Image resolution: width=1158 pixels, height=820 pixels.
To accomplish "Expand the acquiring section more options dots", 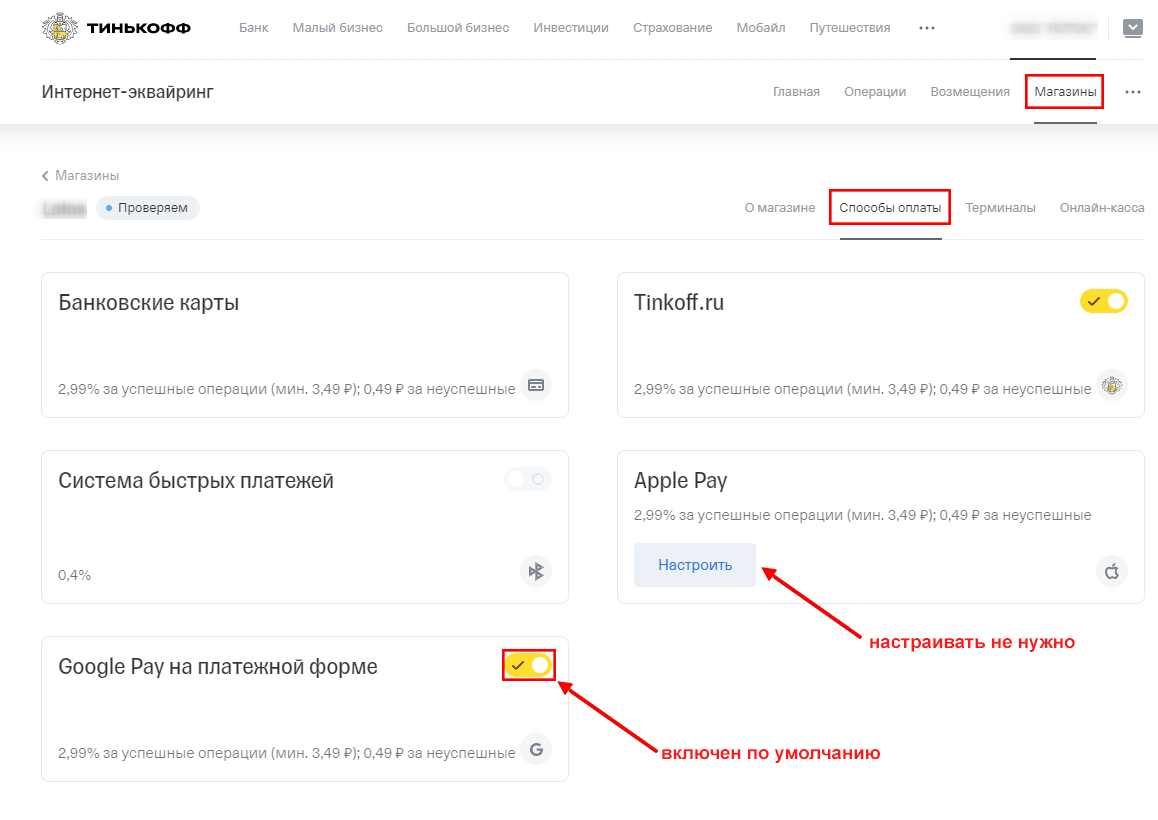I will pos(1133,92).
